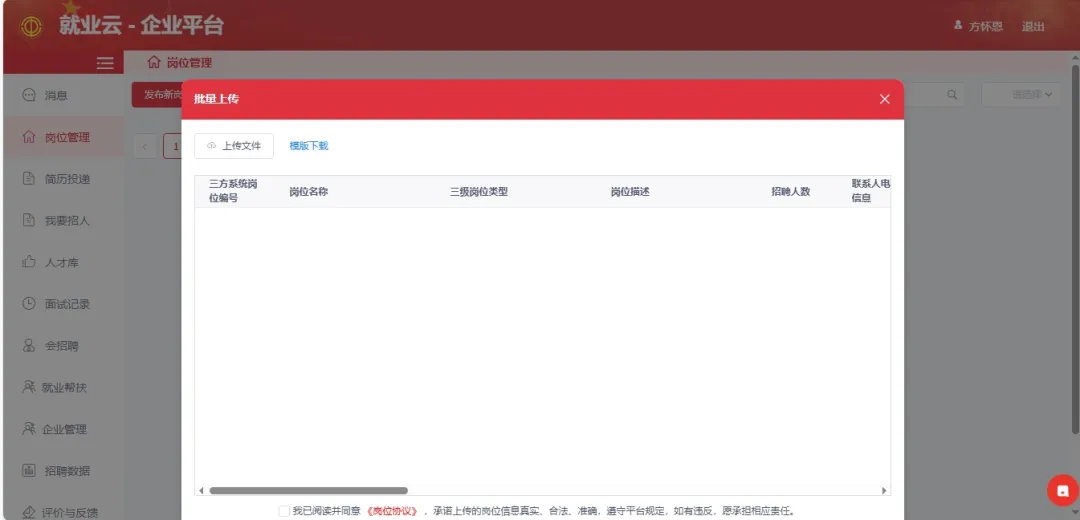The height and width of the screenshot is (520, 1080).
Task: Click the page vertical scrollbar
Action: 1075,249
